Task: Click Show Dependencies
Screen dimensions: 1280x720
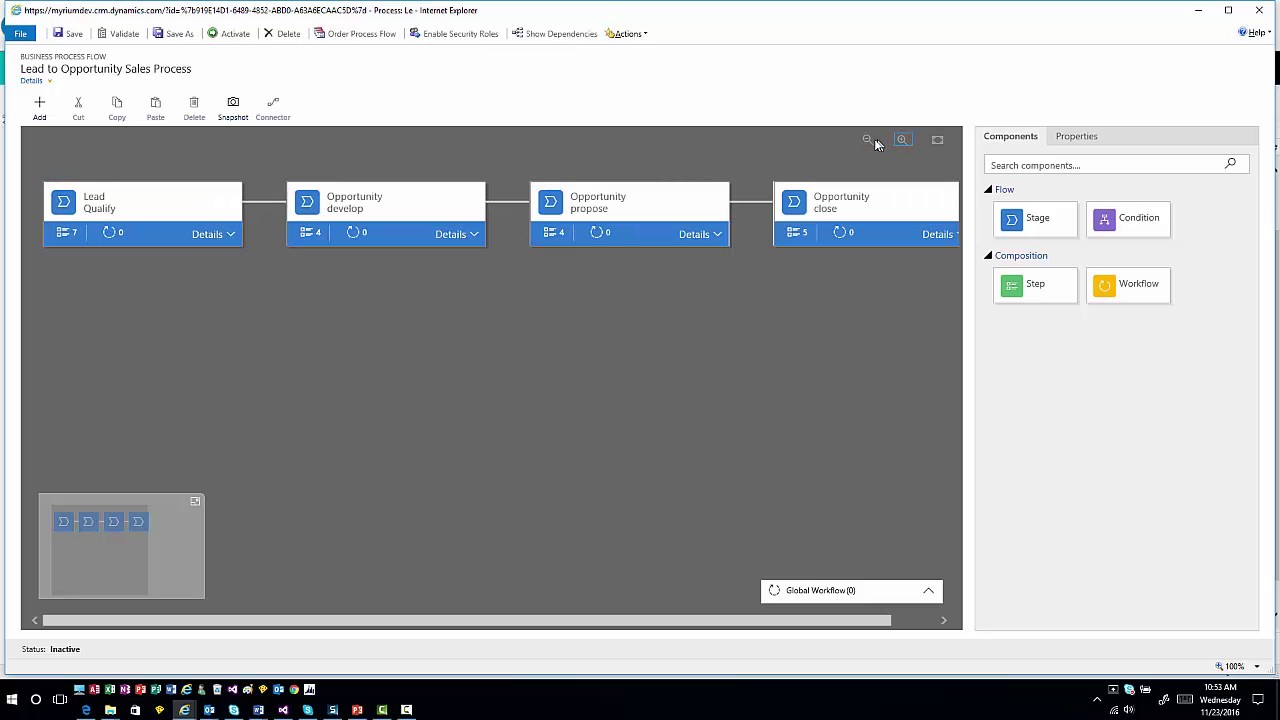Action: (555, 33)
